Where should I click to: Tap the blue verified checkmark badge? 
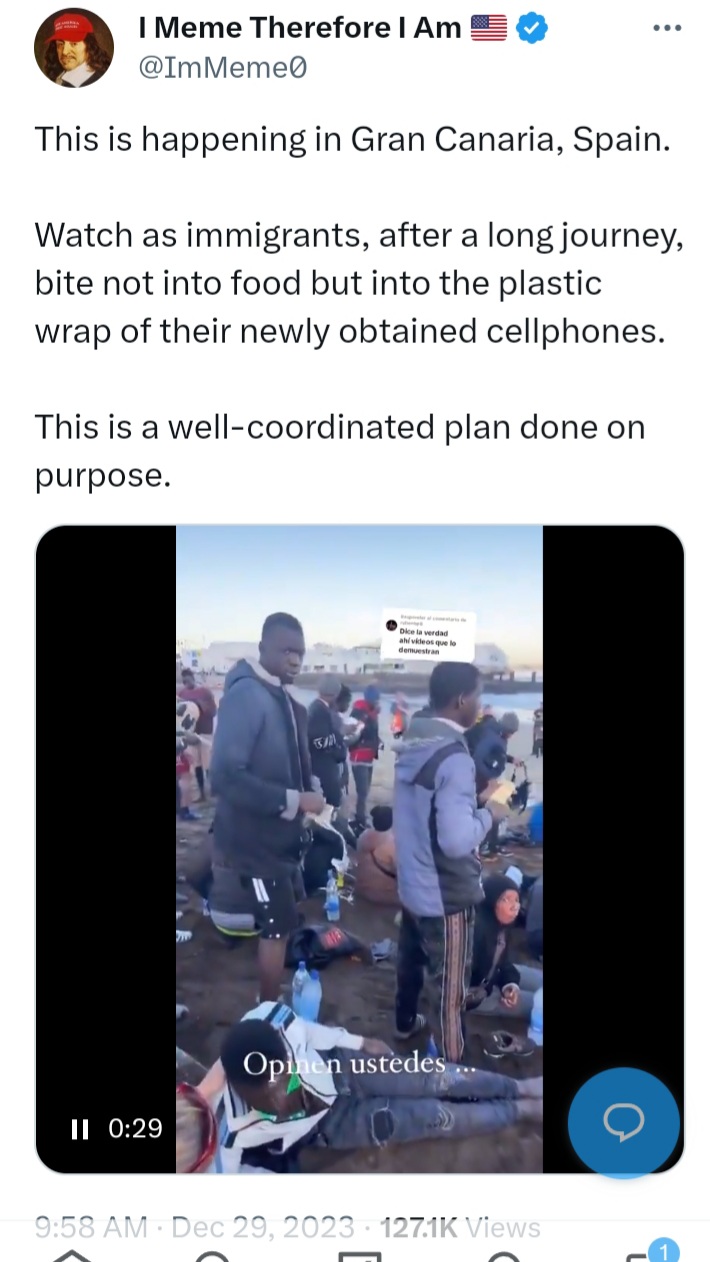click(531, 29)
